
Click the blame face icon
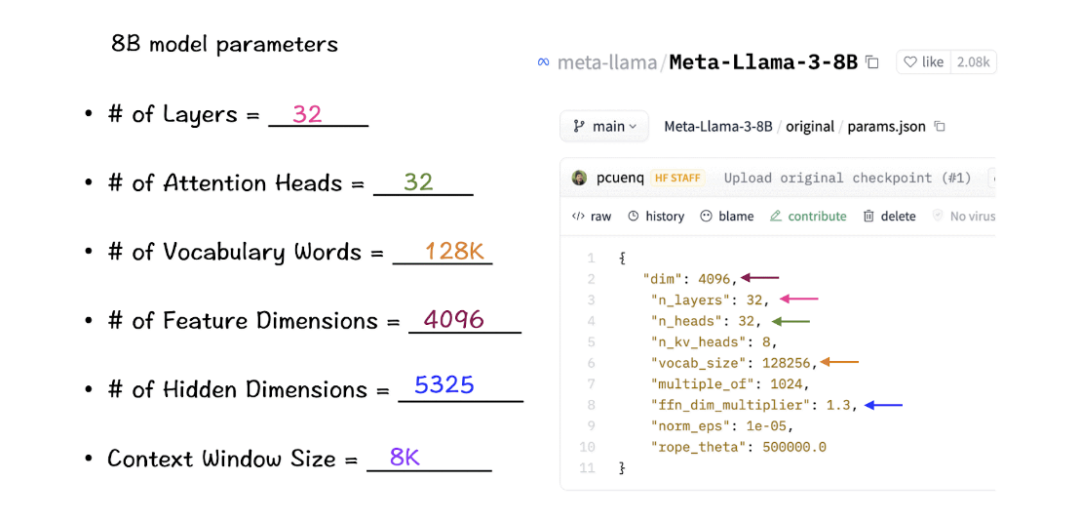706,216
